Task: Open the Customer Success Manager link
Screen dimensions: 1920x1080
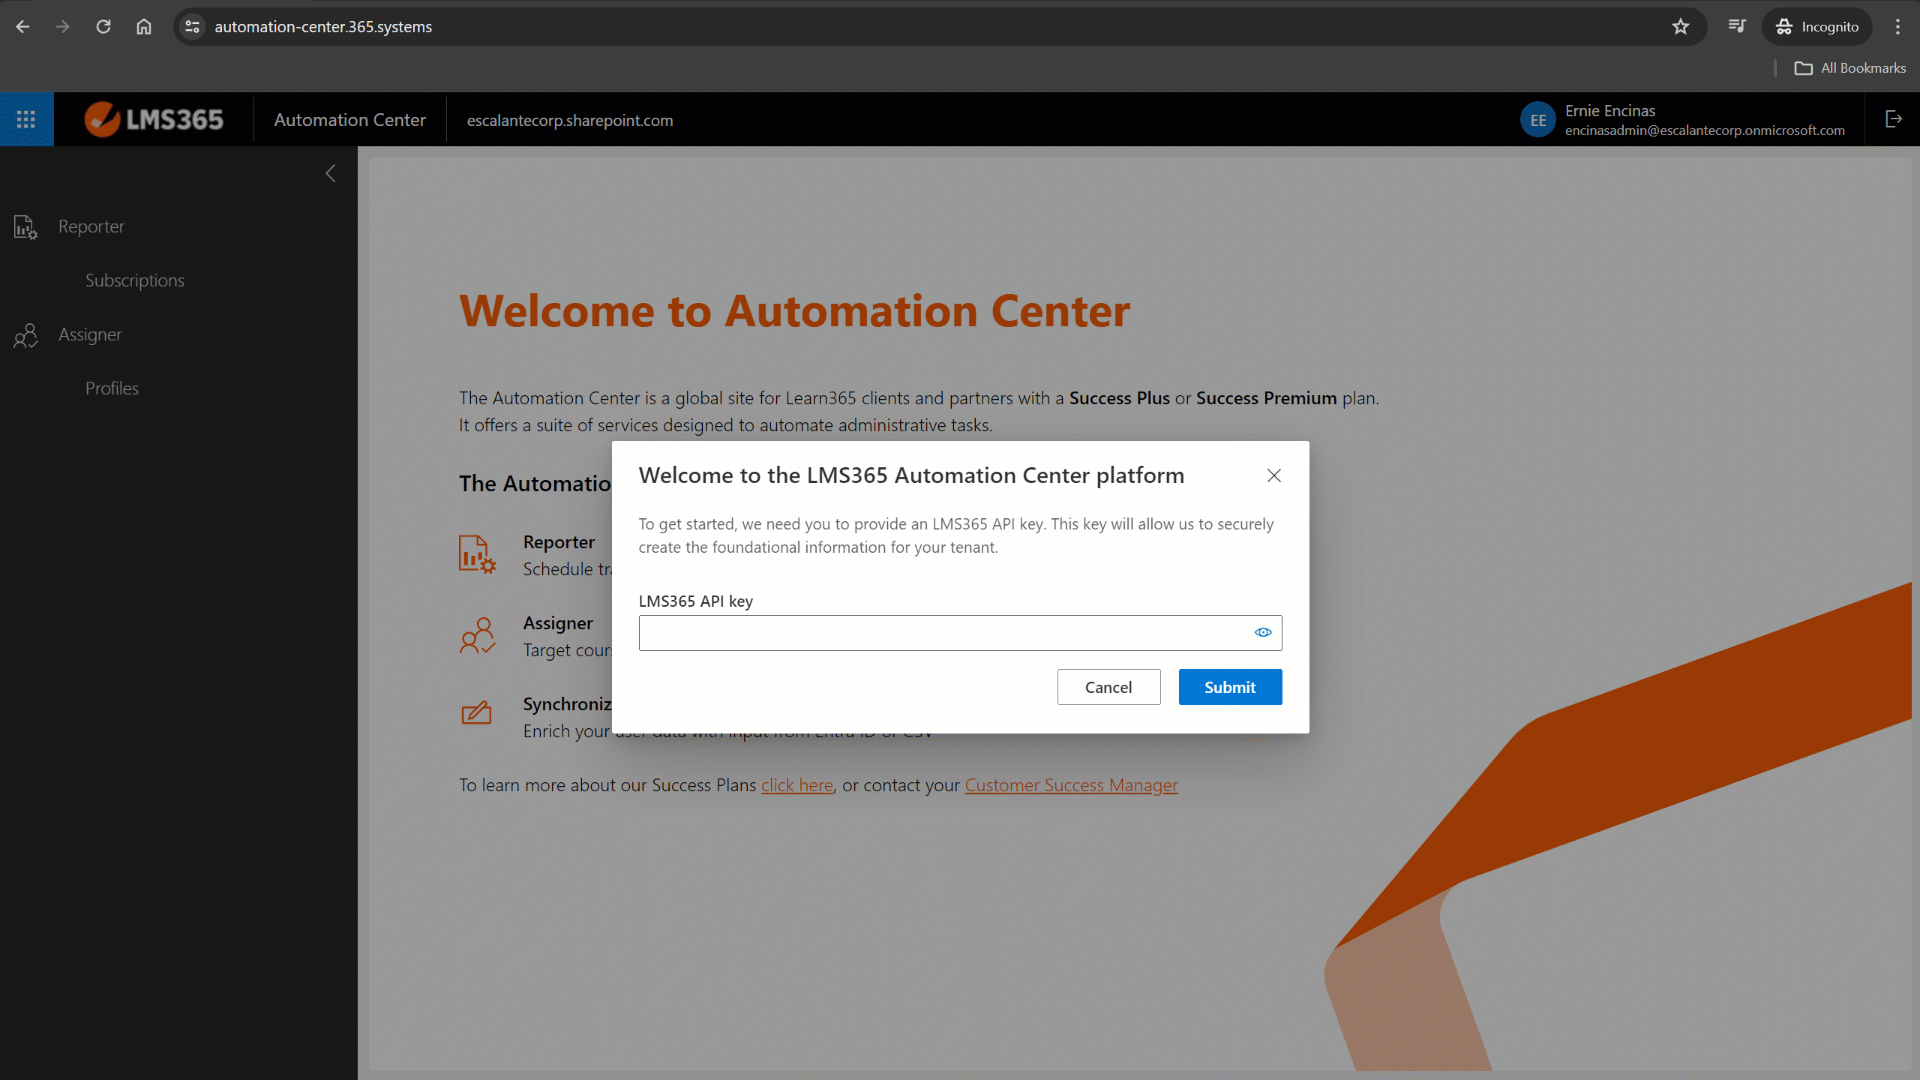Action: click(1070, 785)
